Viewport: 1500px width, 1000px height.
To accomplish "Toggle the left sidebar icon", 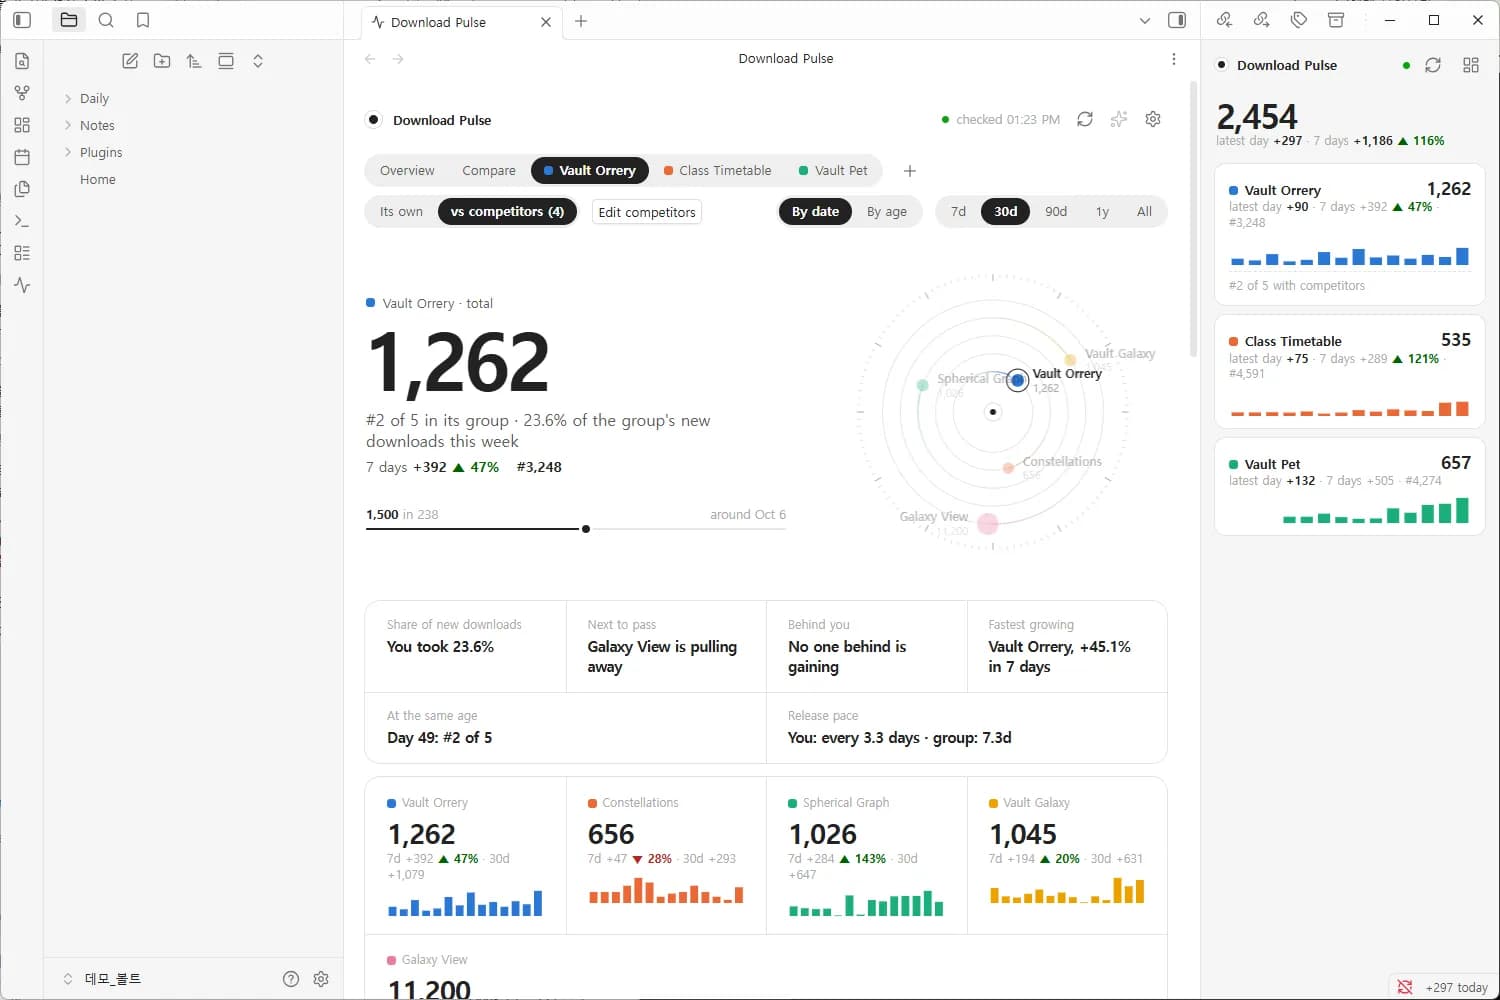I will coord(22,20).
